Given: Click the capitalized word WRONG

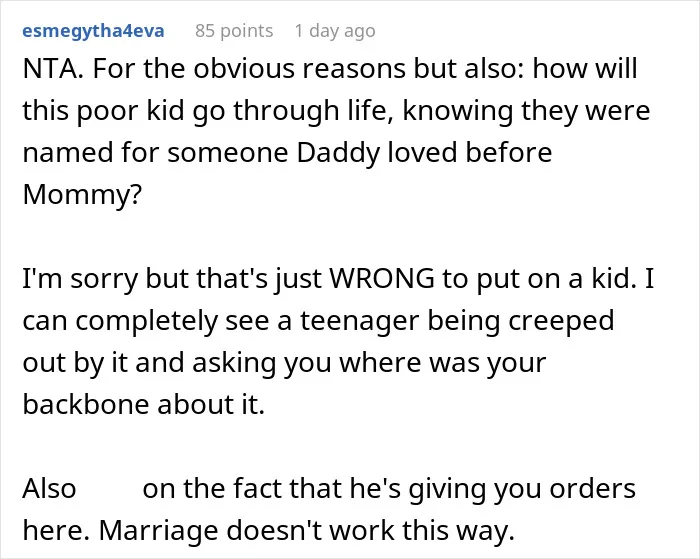Looking at the screenshot, I should (381, 279).
